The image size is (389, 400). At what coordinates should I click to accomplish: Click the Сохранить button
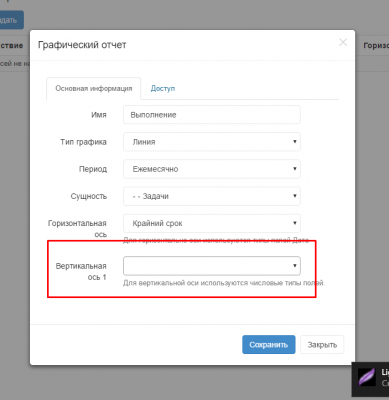(x=269, y=345)
